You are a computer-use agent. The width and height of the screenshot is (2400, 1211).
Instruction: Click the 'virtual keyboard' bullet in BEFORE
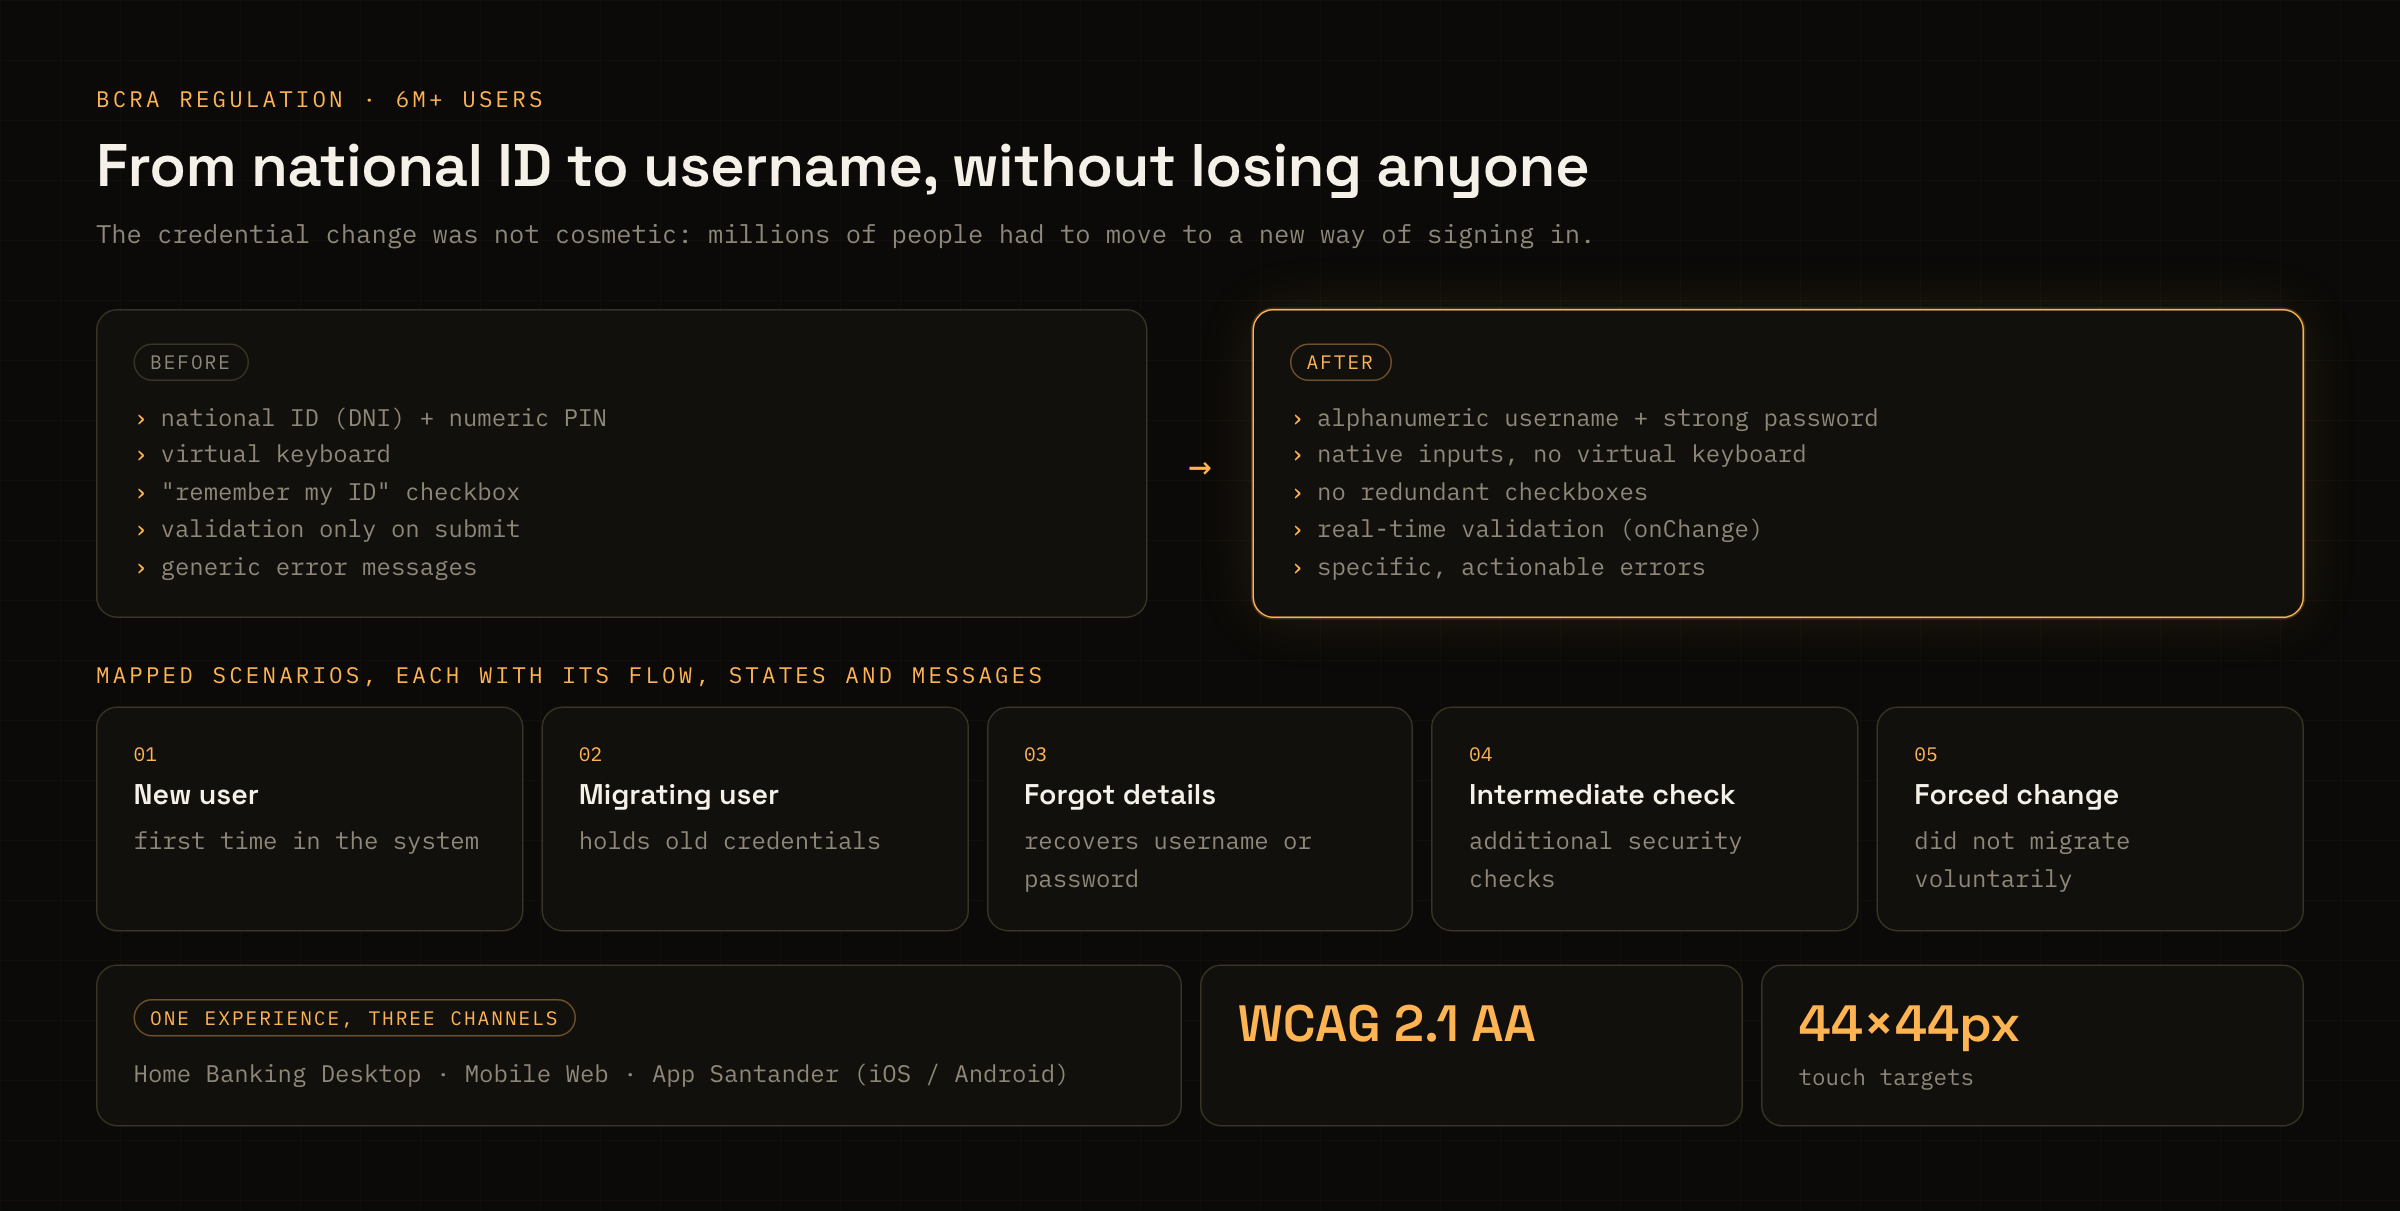click(x=276, y=455)
